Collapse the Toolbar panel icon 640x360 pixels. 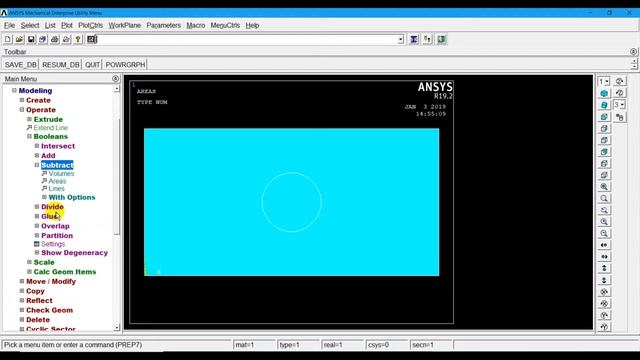point(633,52)
